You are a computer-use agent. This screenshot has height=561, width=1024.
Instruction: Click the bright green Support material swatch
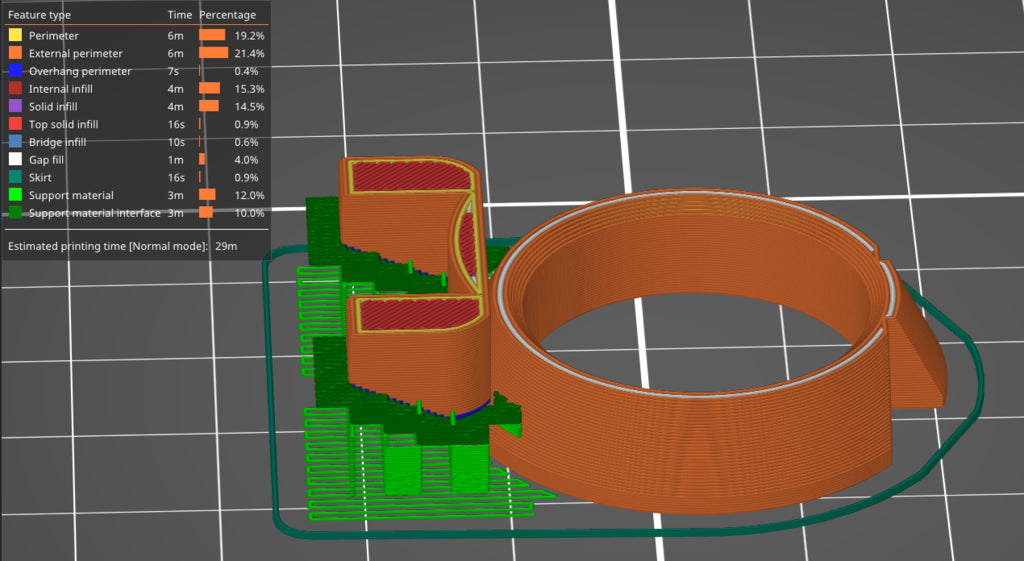point(15,195)
